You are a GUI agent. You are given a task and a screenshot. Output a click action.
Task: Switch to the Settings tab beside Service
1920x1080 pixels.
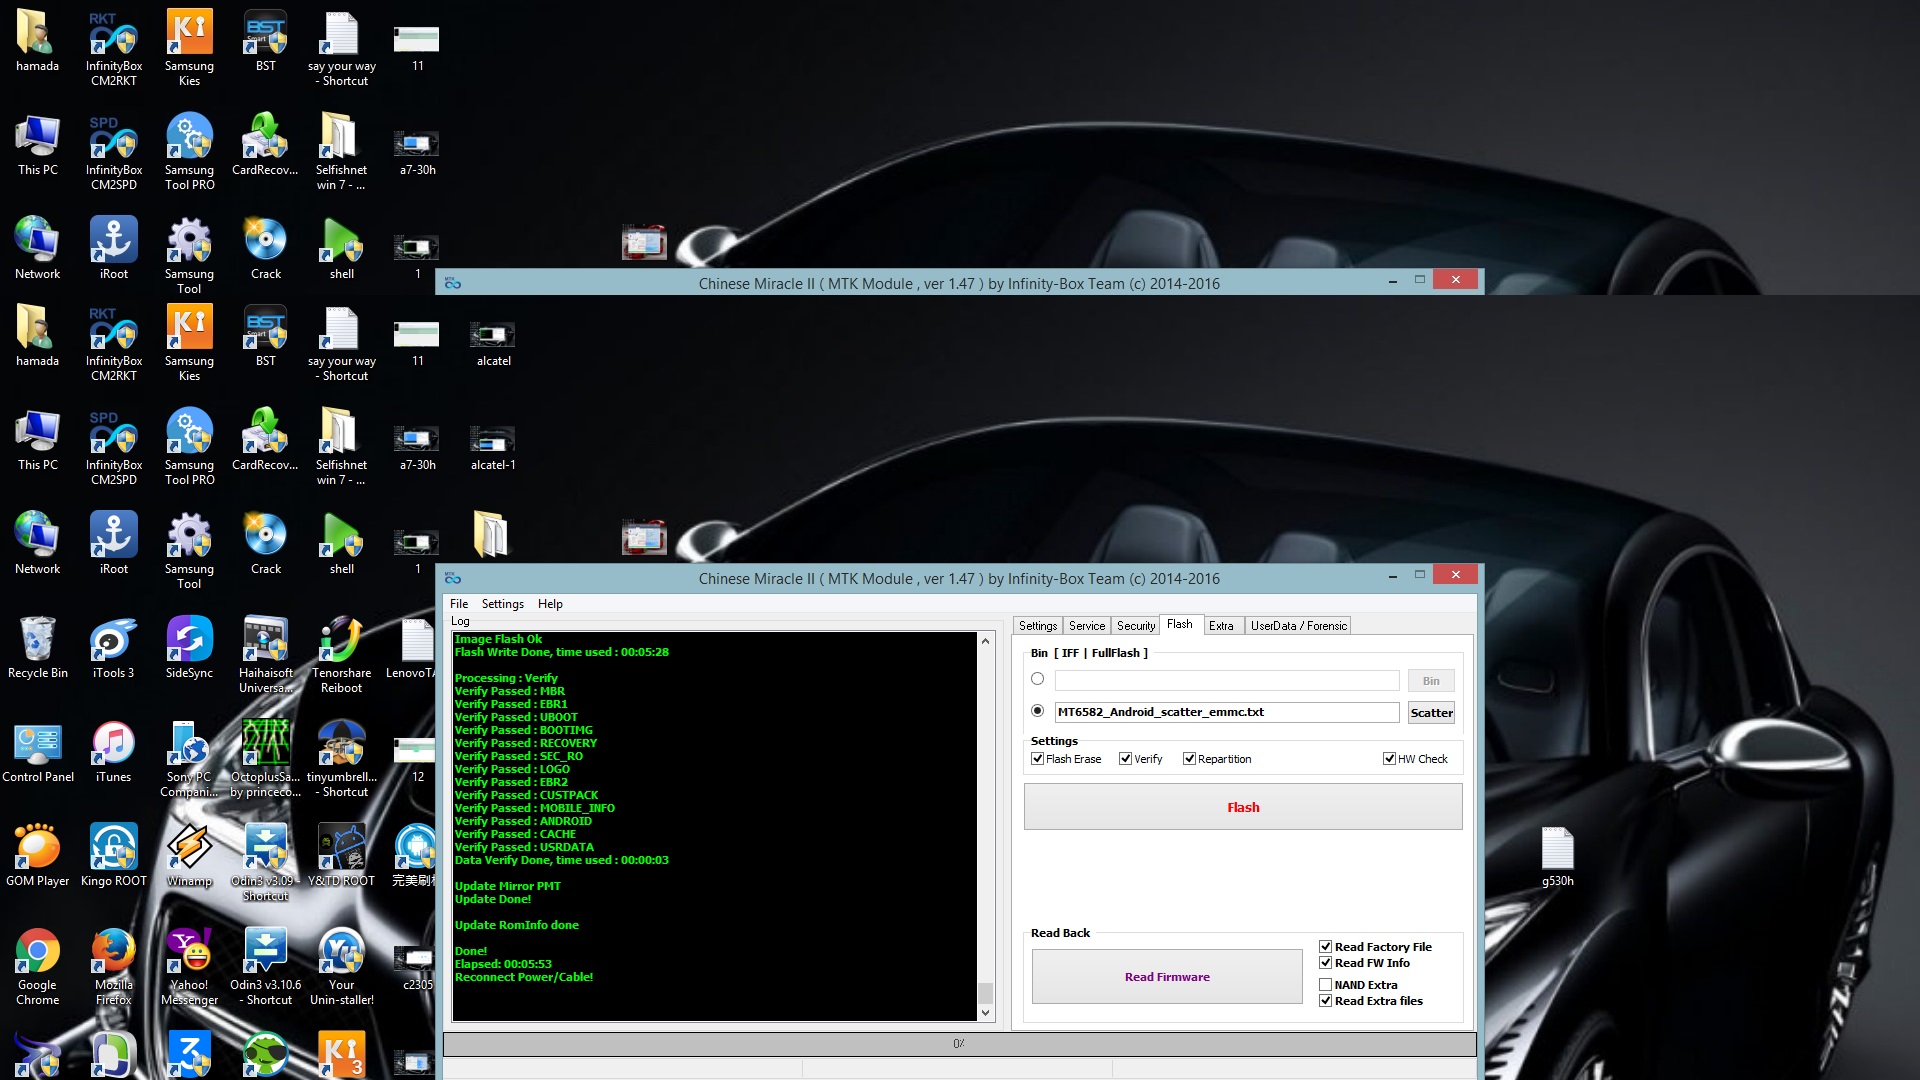(1038, 626)
